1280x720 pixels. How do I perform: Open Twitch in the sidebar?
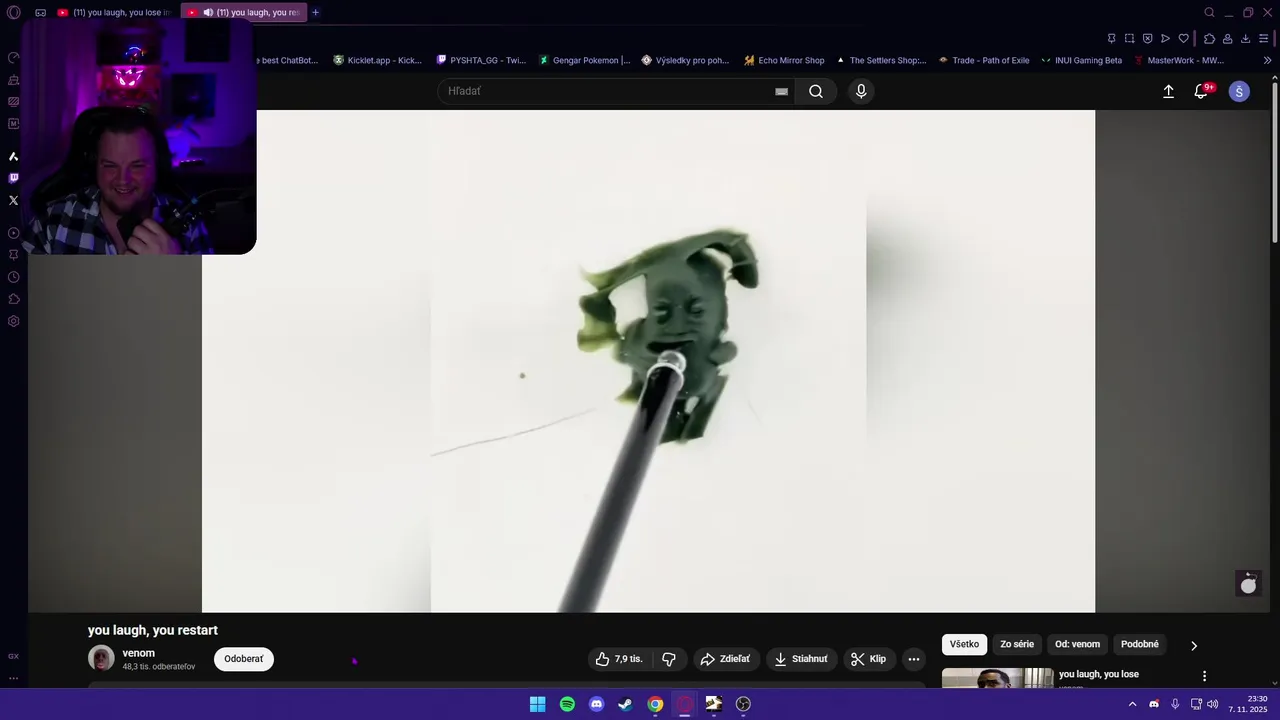click(x=14, y=178)
